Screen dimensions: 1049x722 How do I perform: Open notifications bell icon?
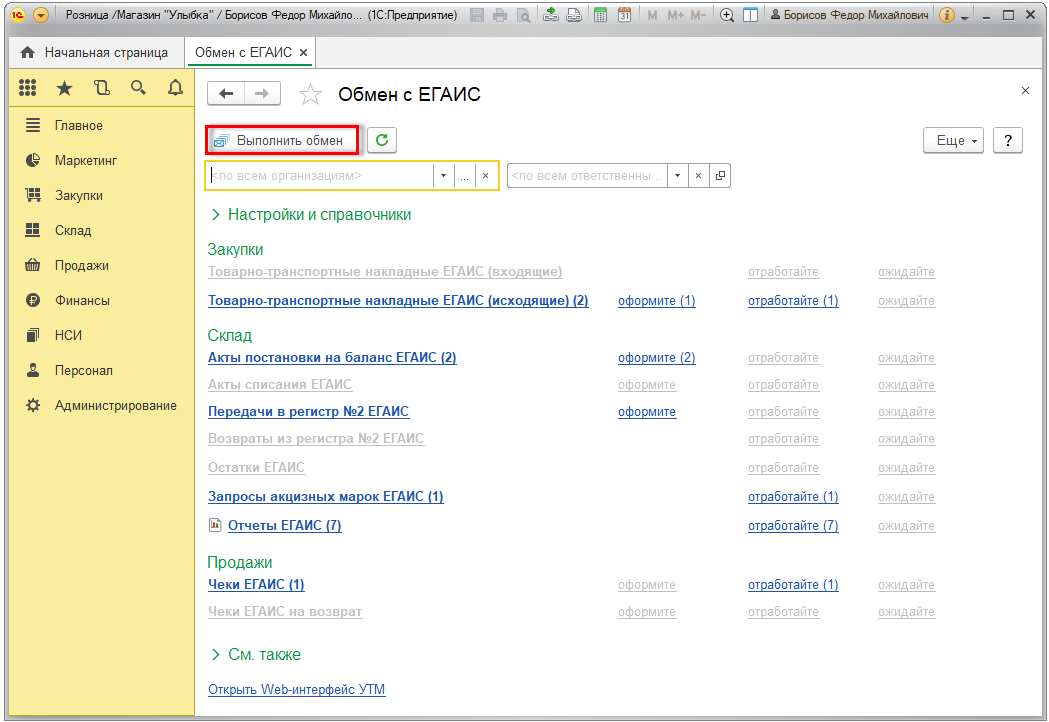(175, 88)
